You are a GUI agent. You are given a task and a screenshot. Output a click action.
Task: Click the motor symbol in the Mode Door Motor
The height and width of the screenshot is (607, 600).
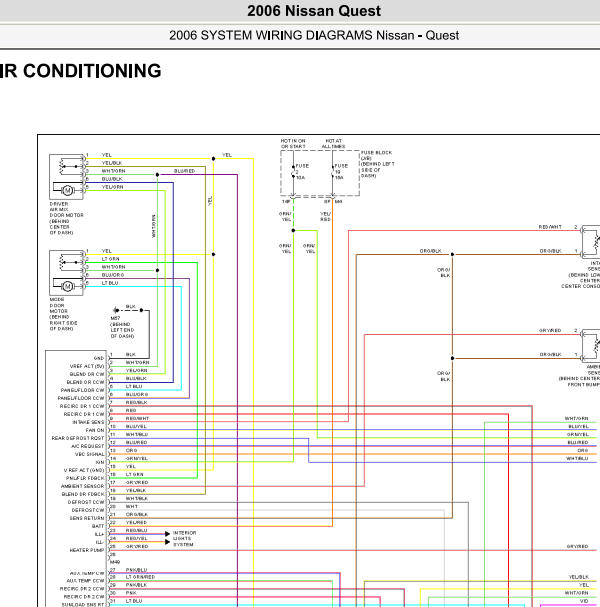68,286
